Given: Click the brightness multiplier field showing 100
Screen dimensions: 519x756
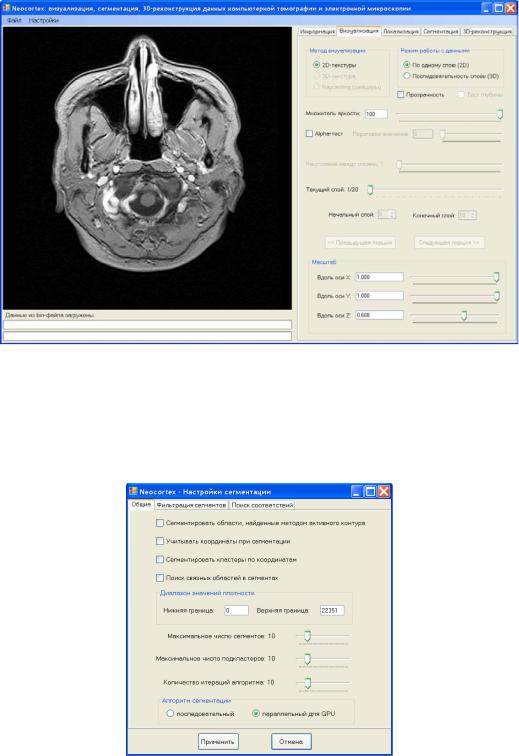Looking at the screenshot, I should tap(376, 114).
